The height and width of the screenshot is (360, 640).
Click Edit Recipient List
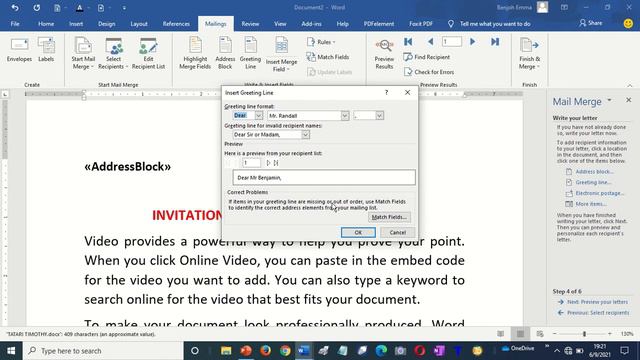click(x=148, y=53)
